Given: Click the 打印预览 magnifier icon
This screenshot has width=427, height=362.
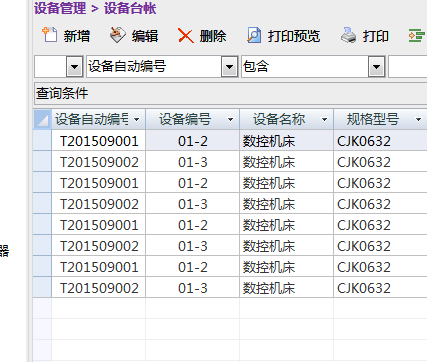Looking at the screenshot, I should pyautogui.click(x=254, y=35).
